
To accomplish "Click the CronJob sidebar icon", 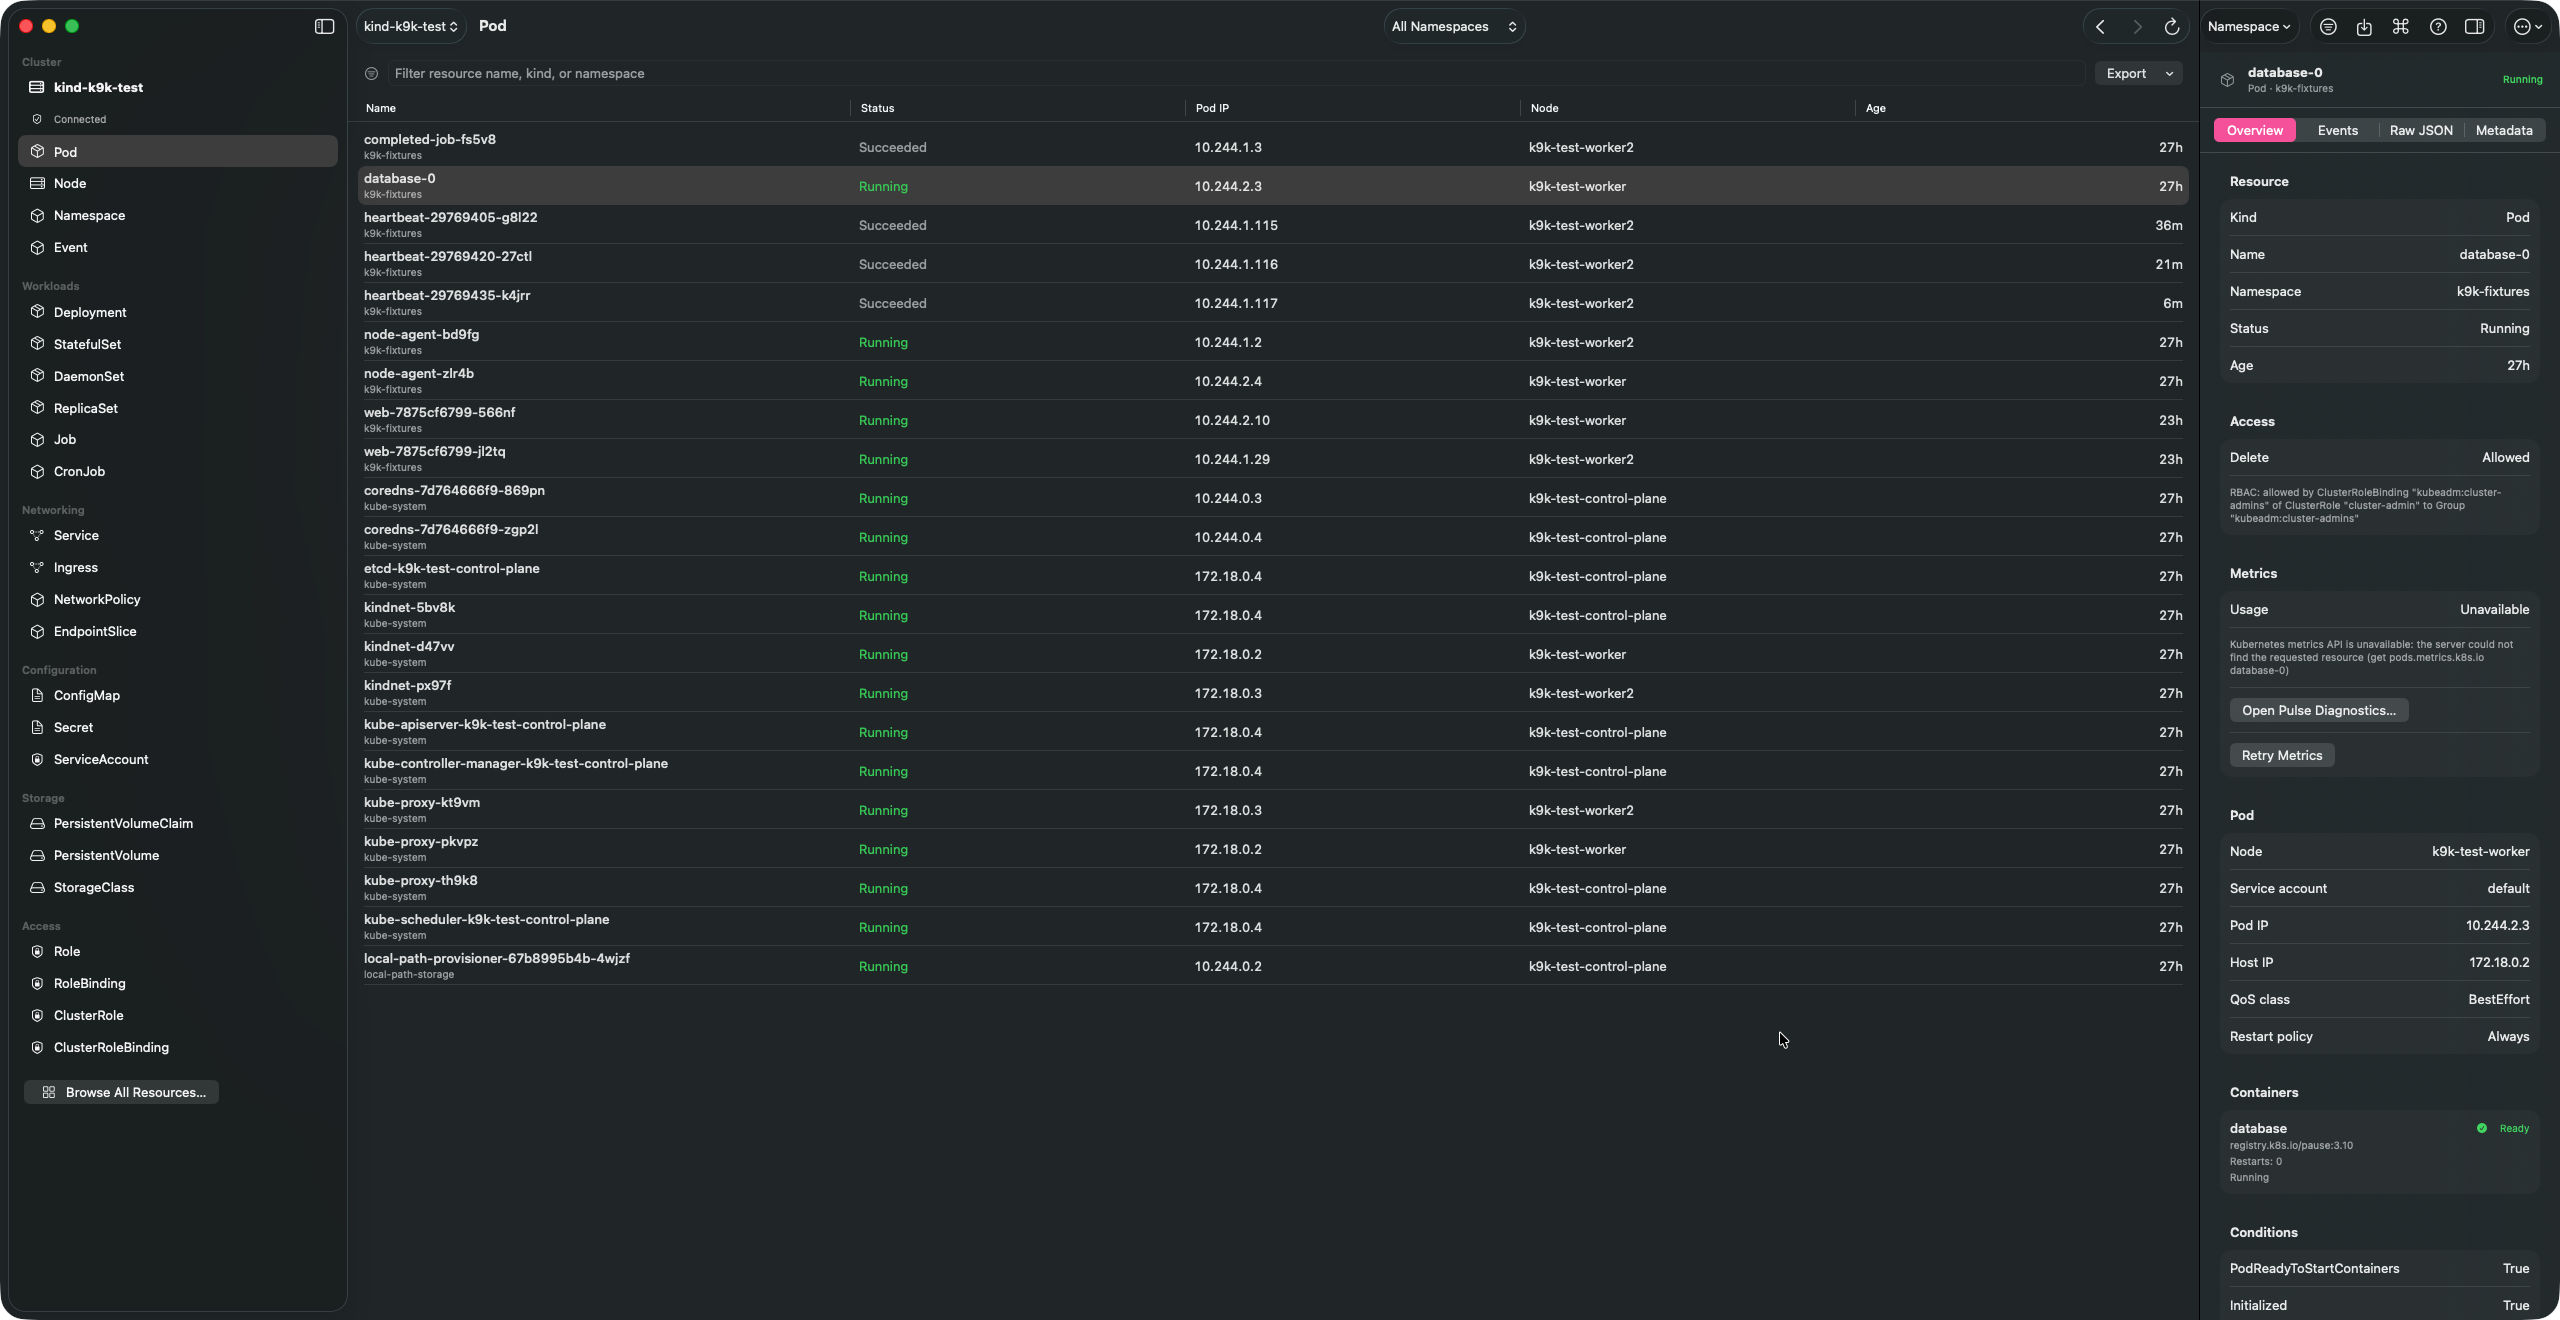I will tap(37, 471).
